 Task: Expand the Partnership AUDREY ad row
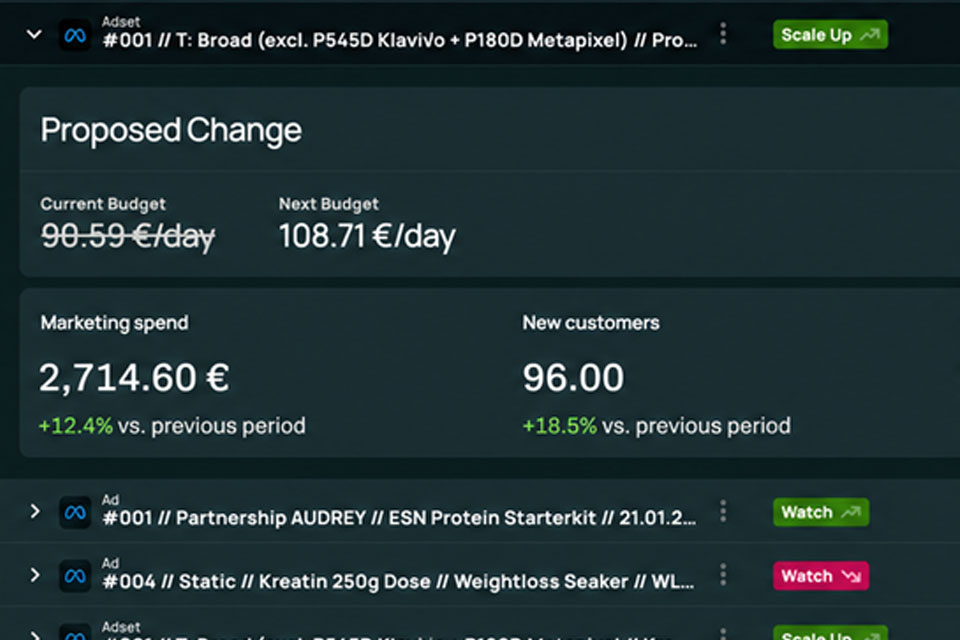pos(35,511)
